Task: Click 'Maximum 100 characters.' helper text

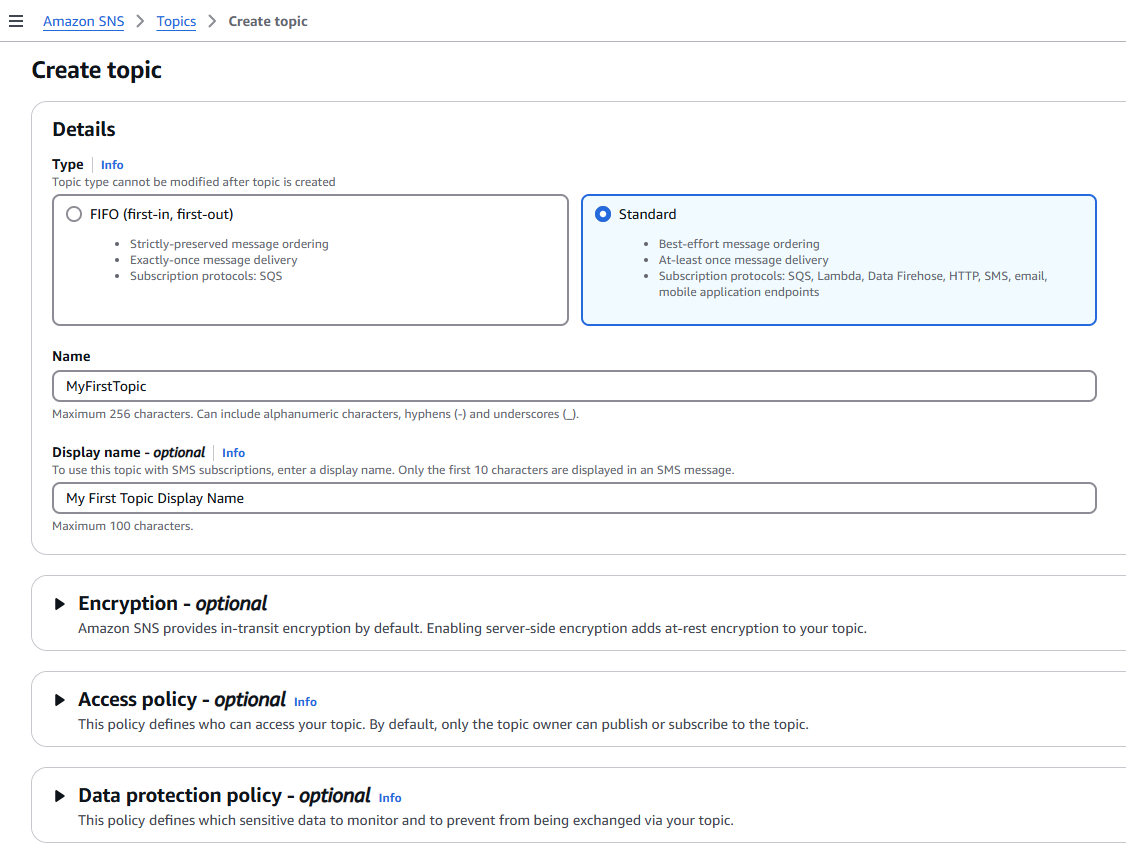Action: point(123,526)
